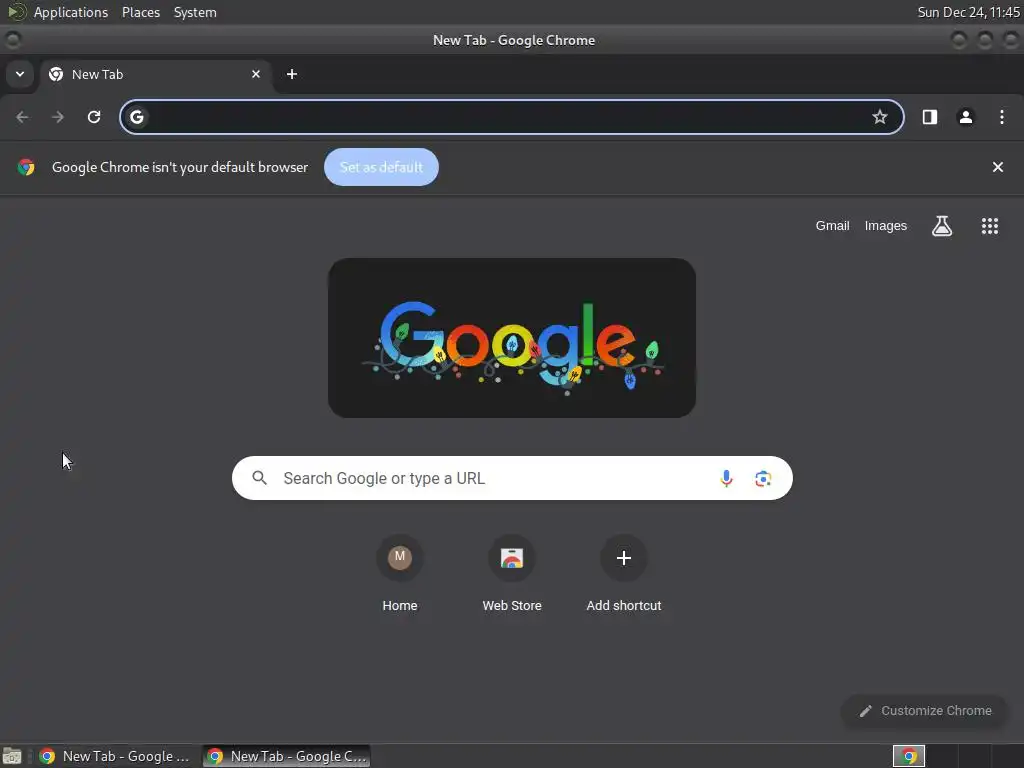The height and width of the screenshot is (768, 1024).
Task: Click the Web Store label text
Action: pyautogui.click(x=512, y=605)
